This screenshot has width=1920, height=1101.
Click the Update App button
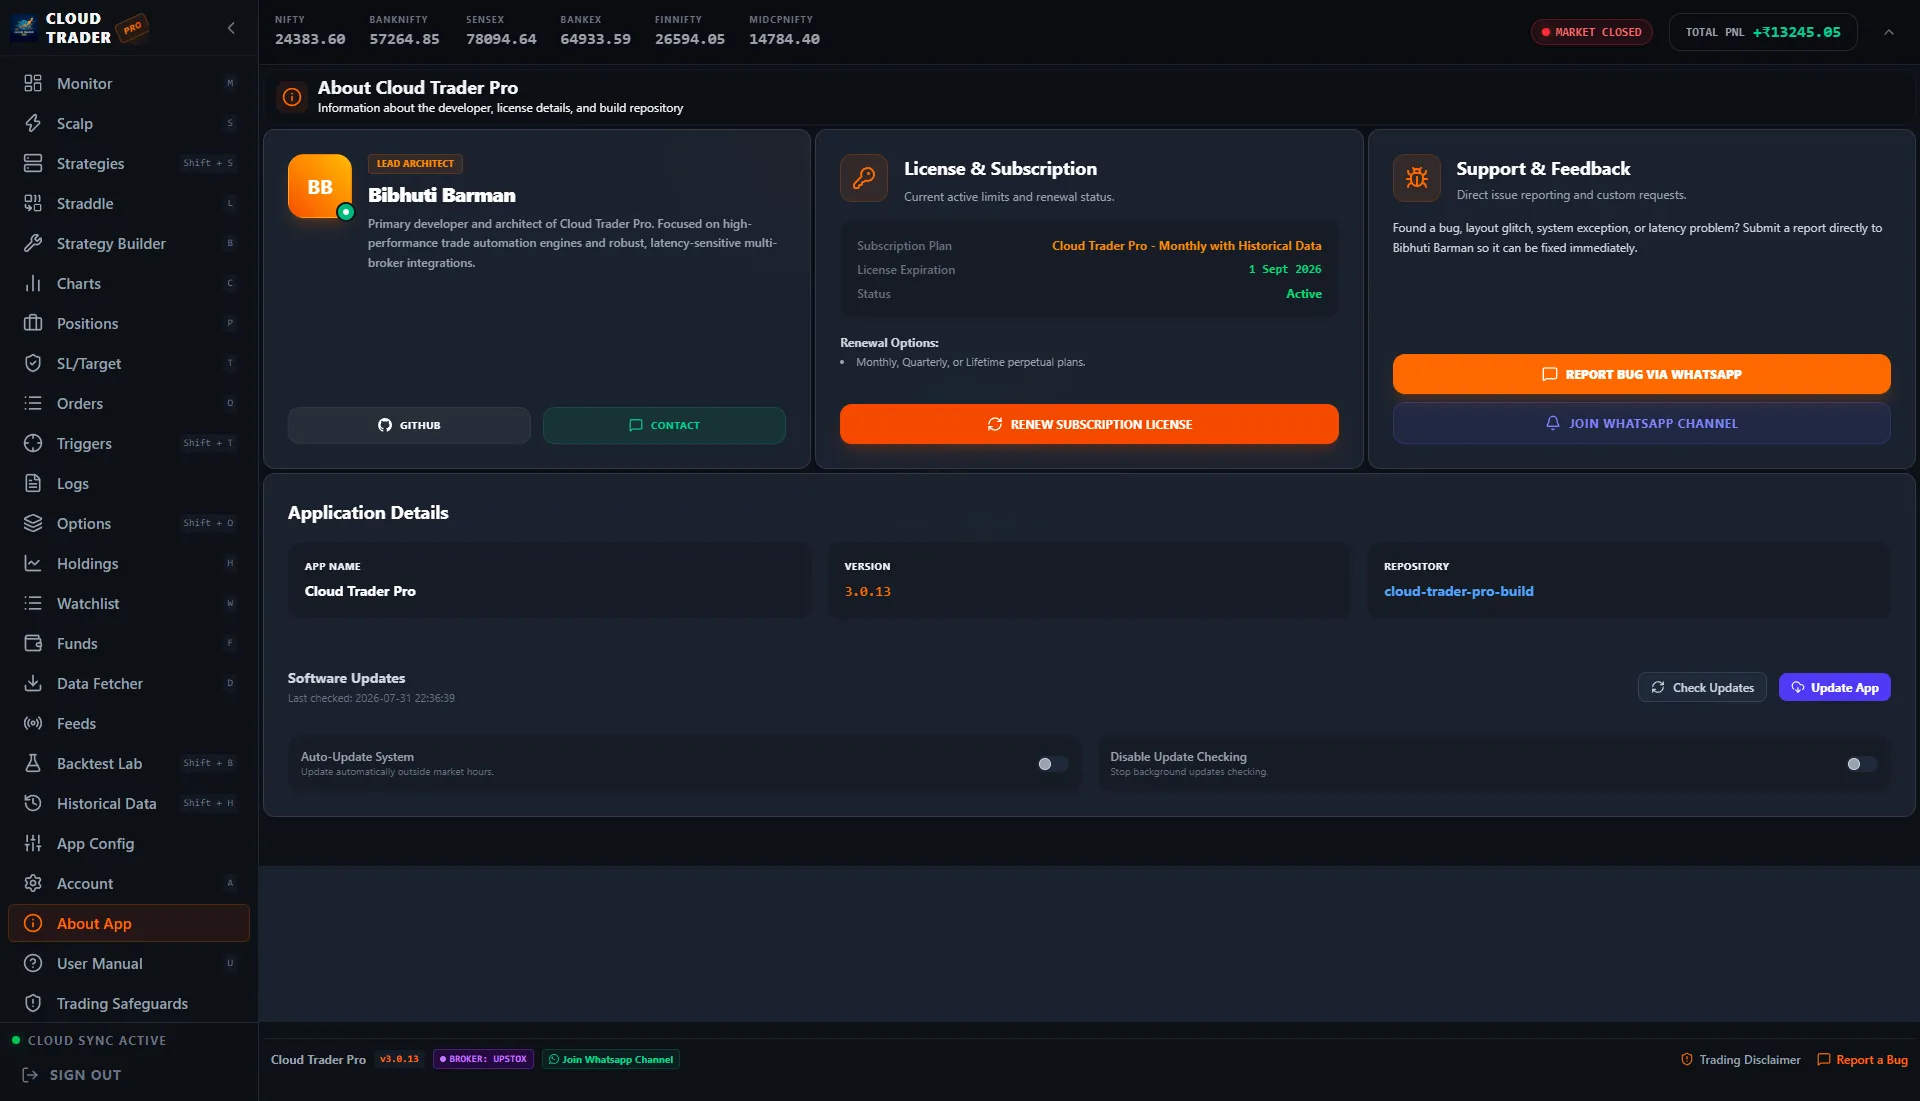pyautogui.click(x=1834, y=687)
